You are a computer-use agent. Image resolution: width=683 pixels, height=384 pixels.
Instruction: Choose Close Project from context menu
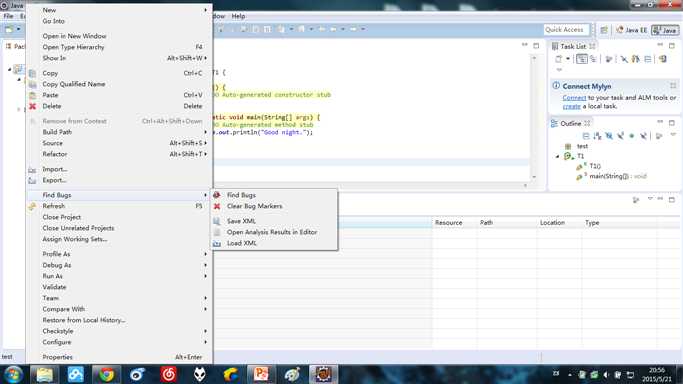click(x=62, y=217)
